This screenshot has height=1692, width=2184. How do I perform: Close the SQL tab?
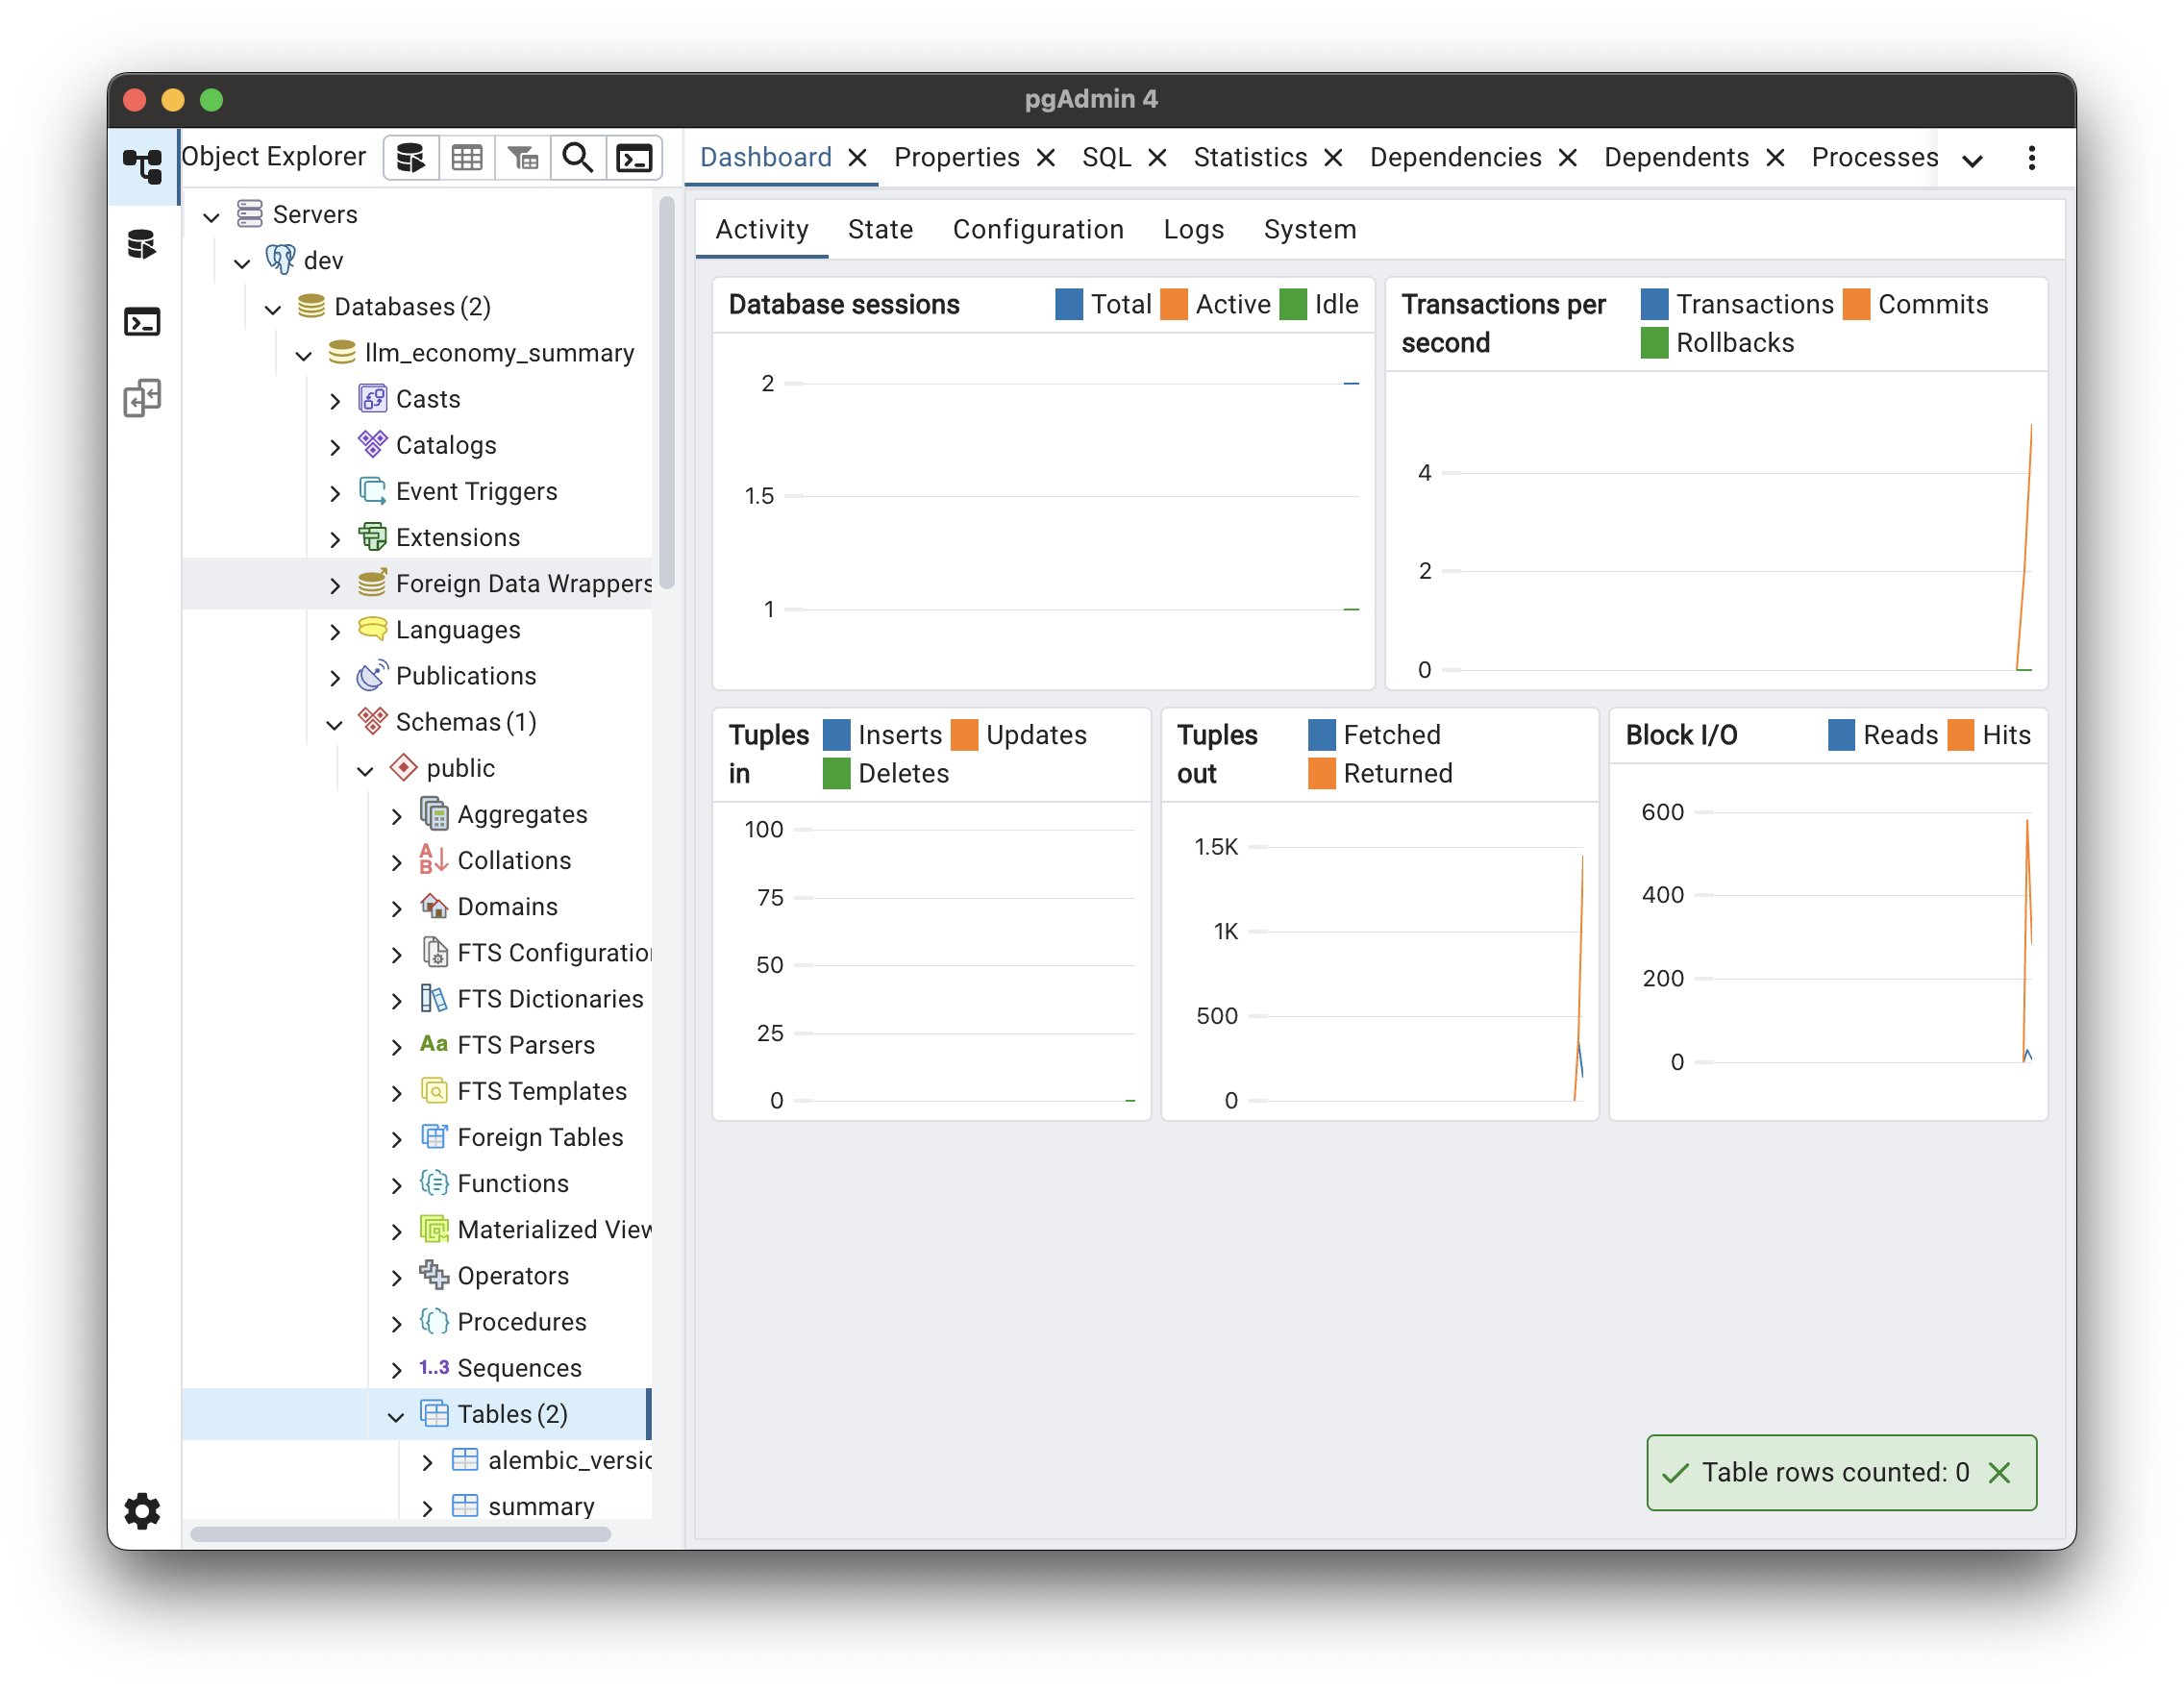1157,158
